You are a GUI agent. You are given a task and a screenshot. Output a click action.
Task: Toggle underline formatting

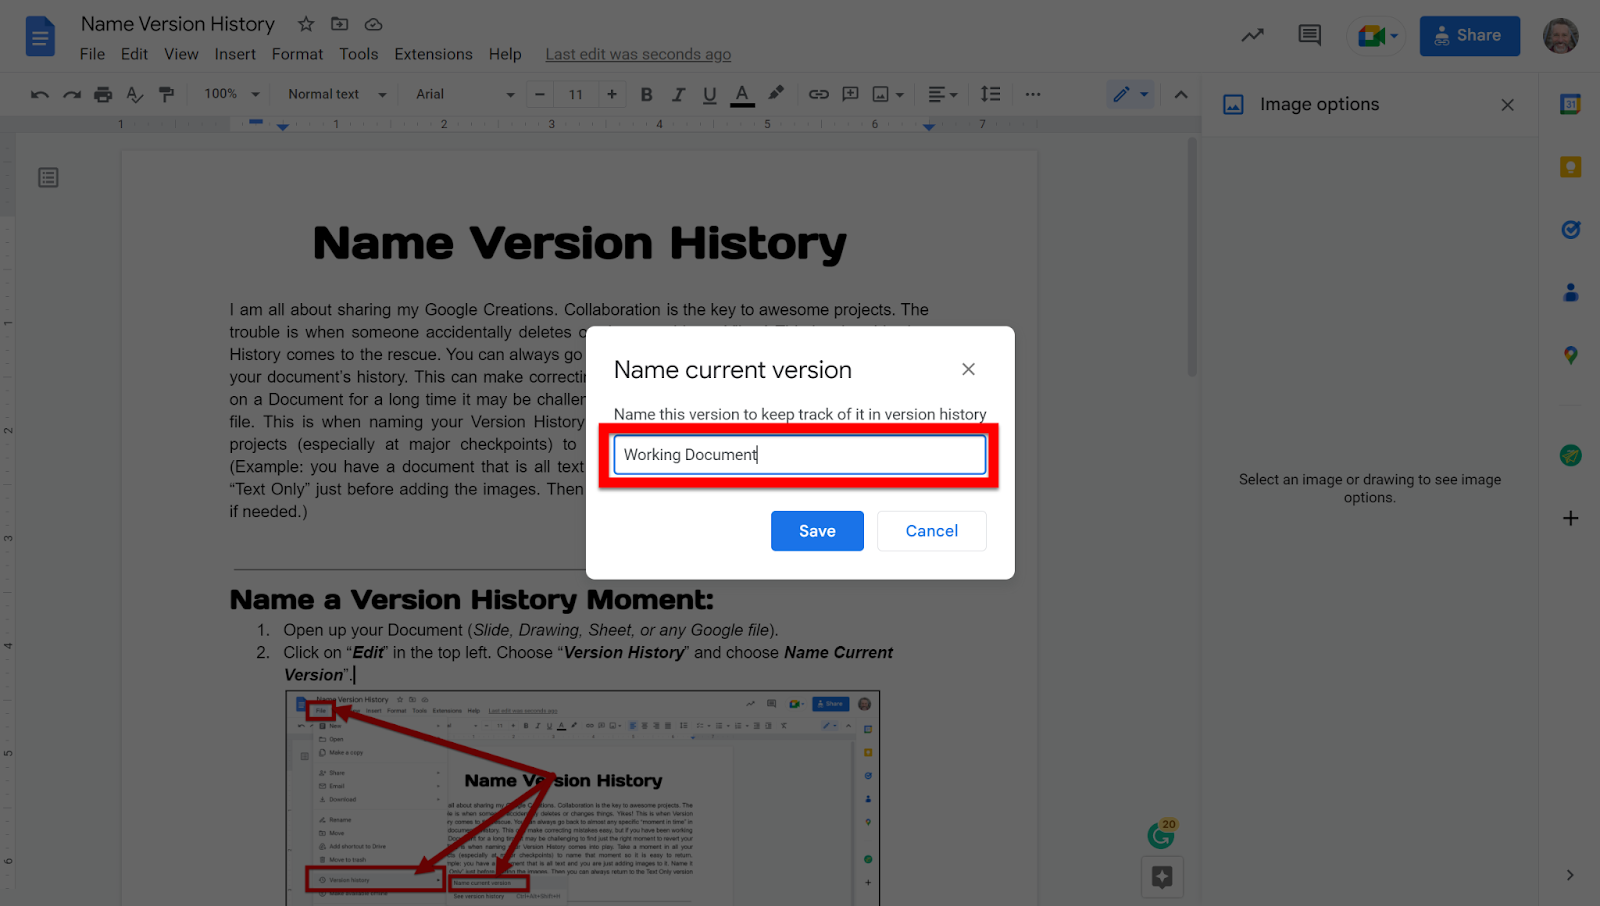(709, 94)
